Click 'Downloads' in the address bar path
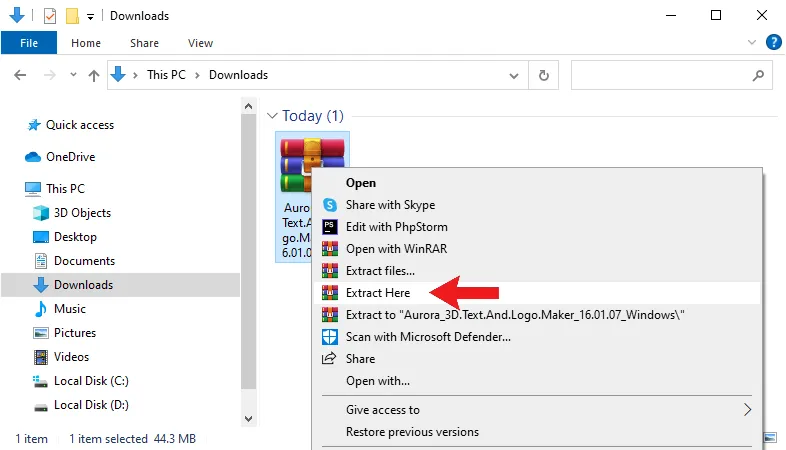The height and width of the screenshot is (450, 786). pyautogui.click(x=238, y=75)
